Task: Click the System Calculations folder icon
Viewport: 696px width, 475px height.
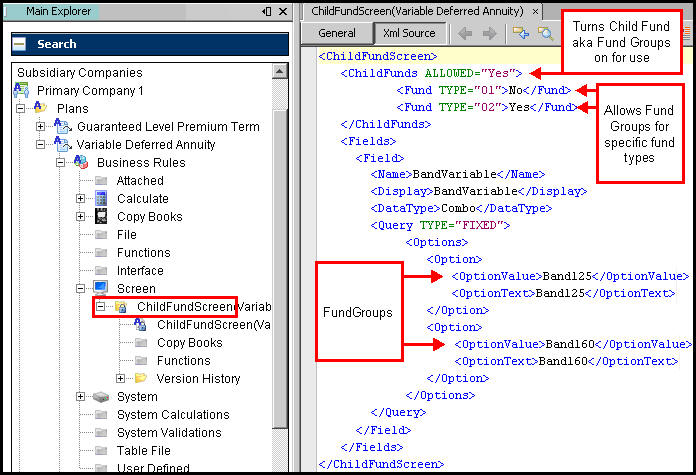Action: point(101,415)
